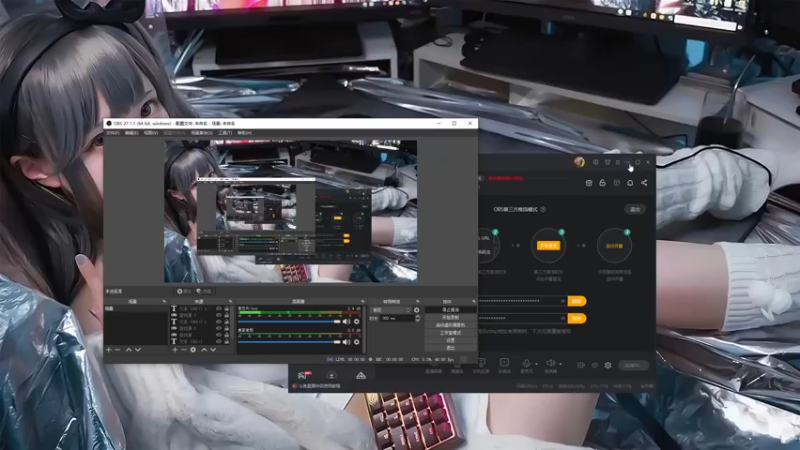
Task: Toggle visibility eye of the 文本 (GDI+) 2 source
Action: (219, 322)
